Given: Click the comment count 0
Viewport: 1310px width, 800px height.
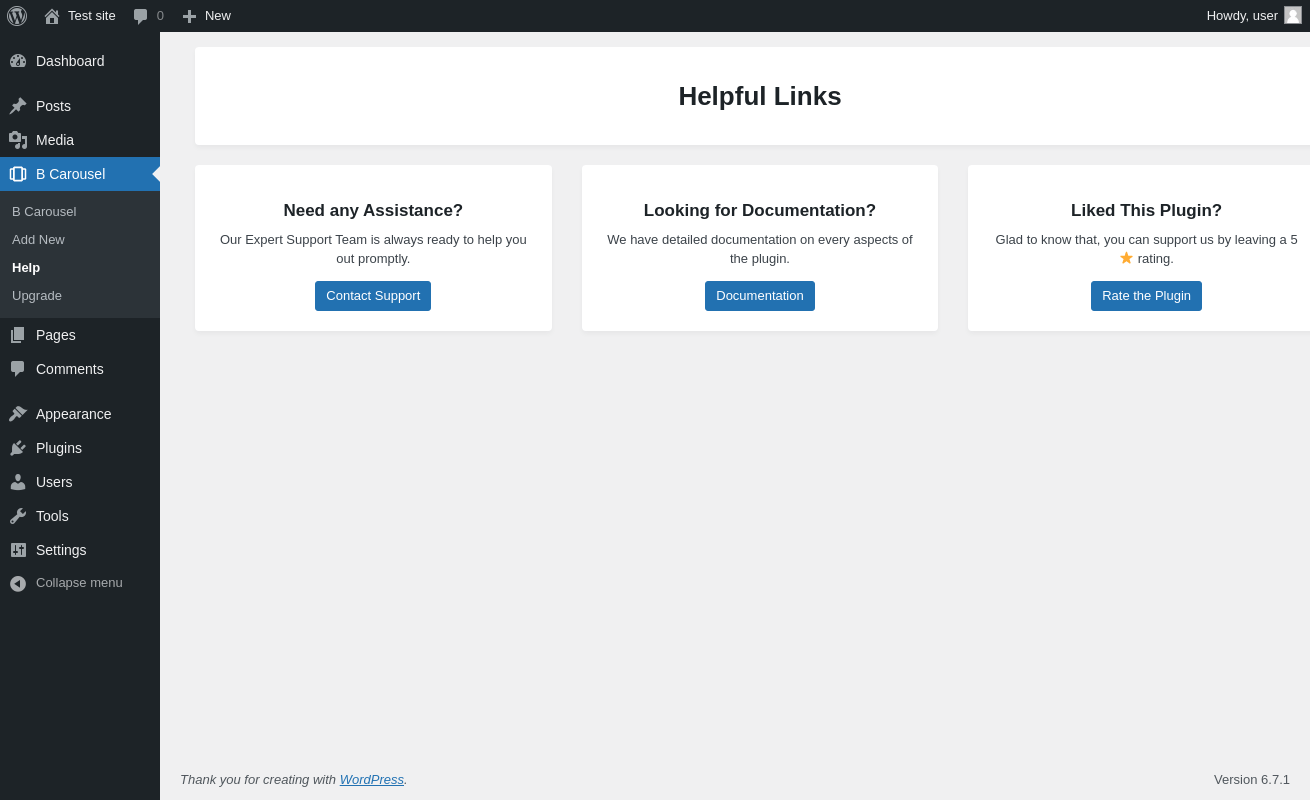Looking at the screenshot, I should coord(160,16).
